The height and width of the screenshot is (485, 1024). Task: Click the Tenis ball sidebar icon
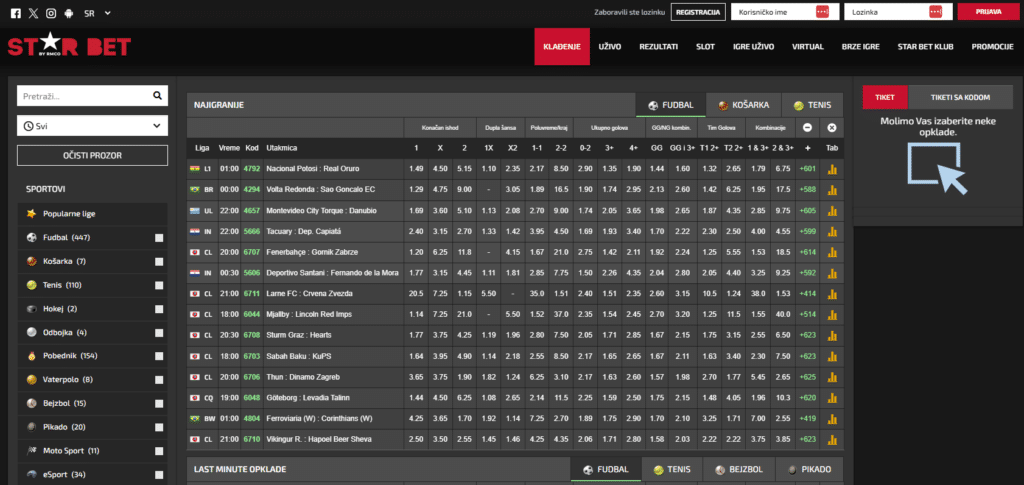(x=31, y=285)
